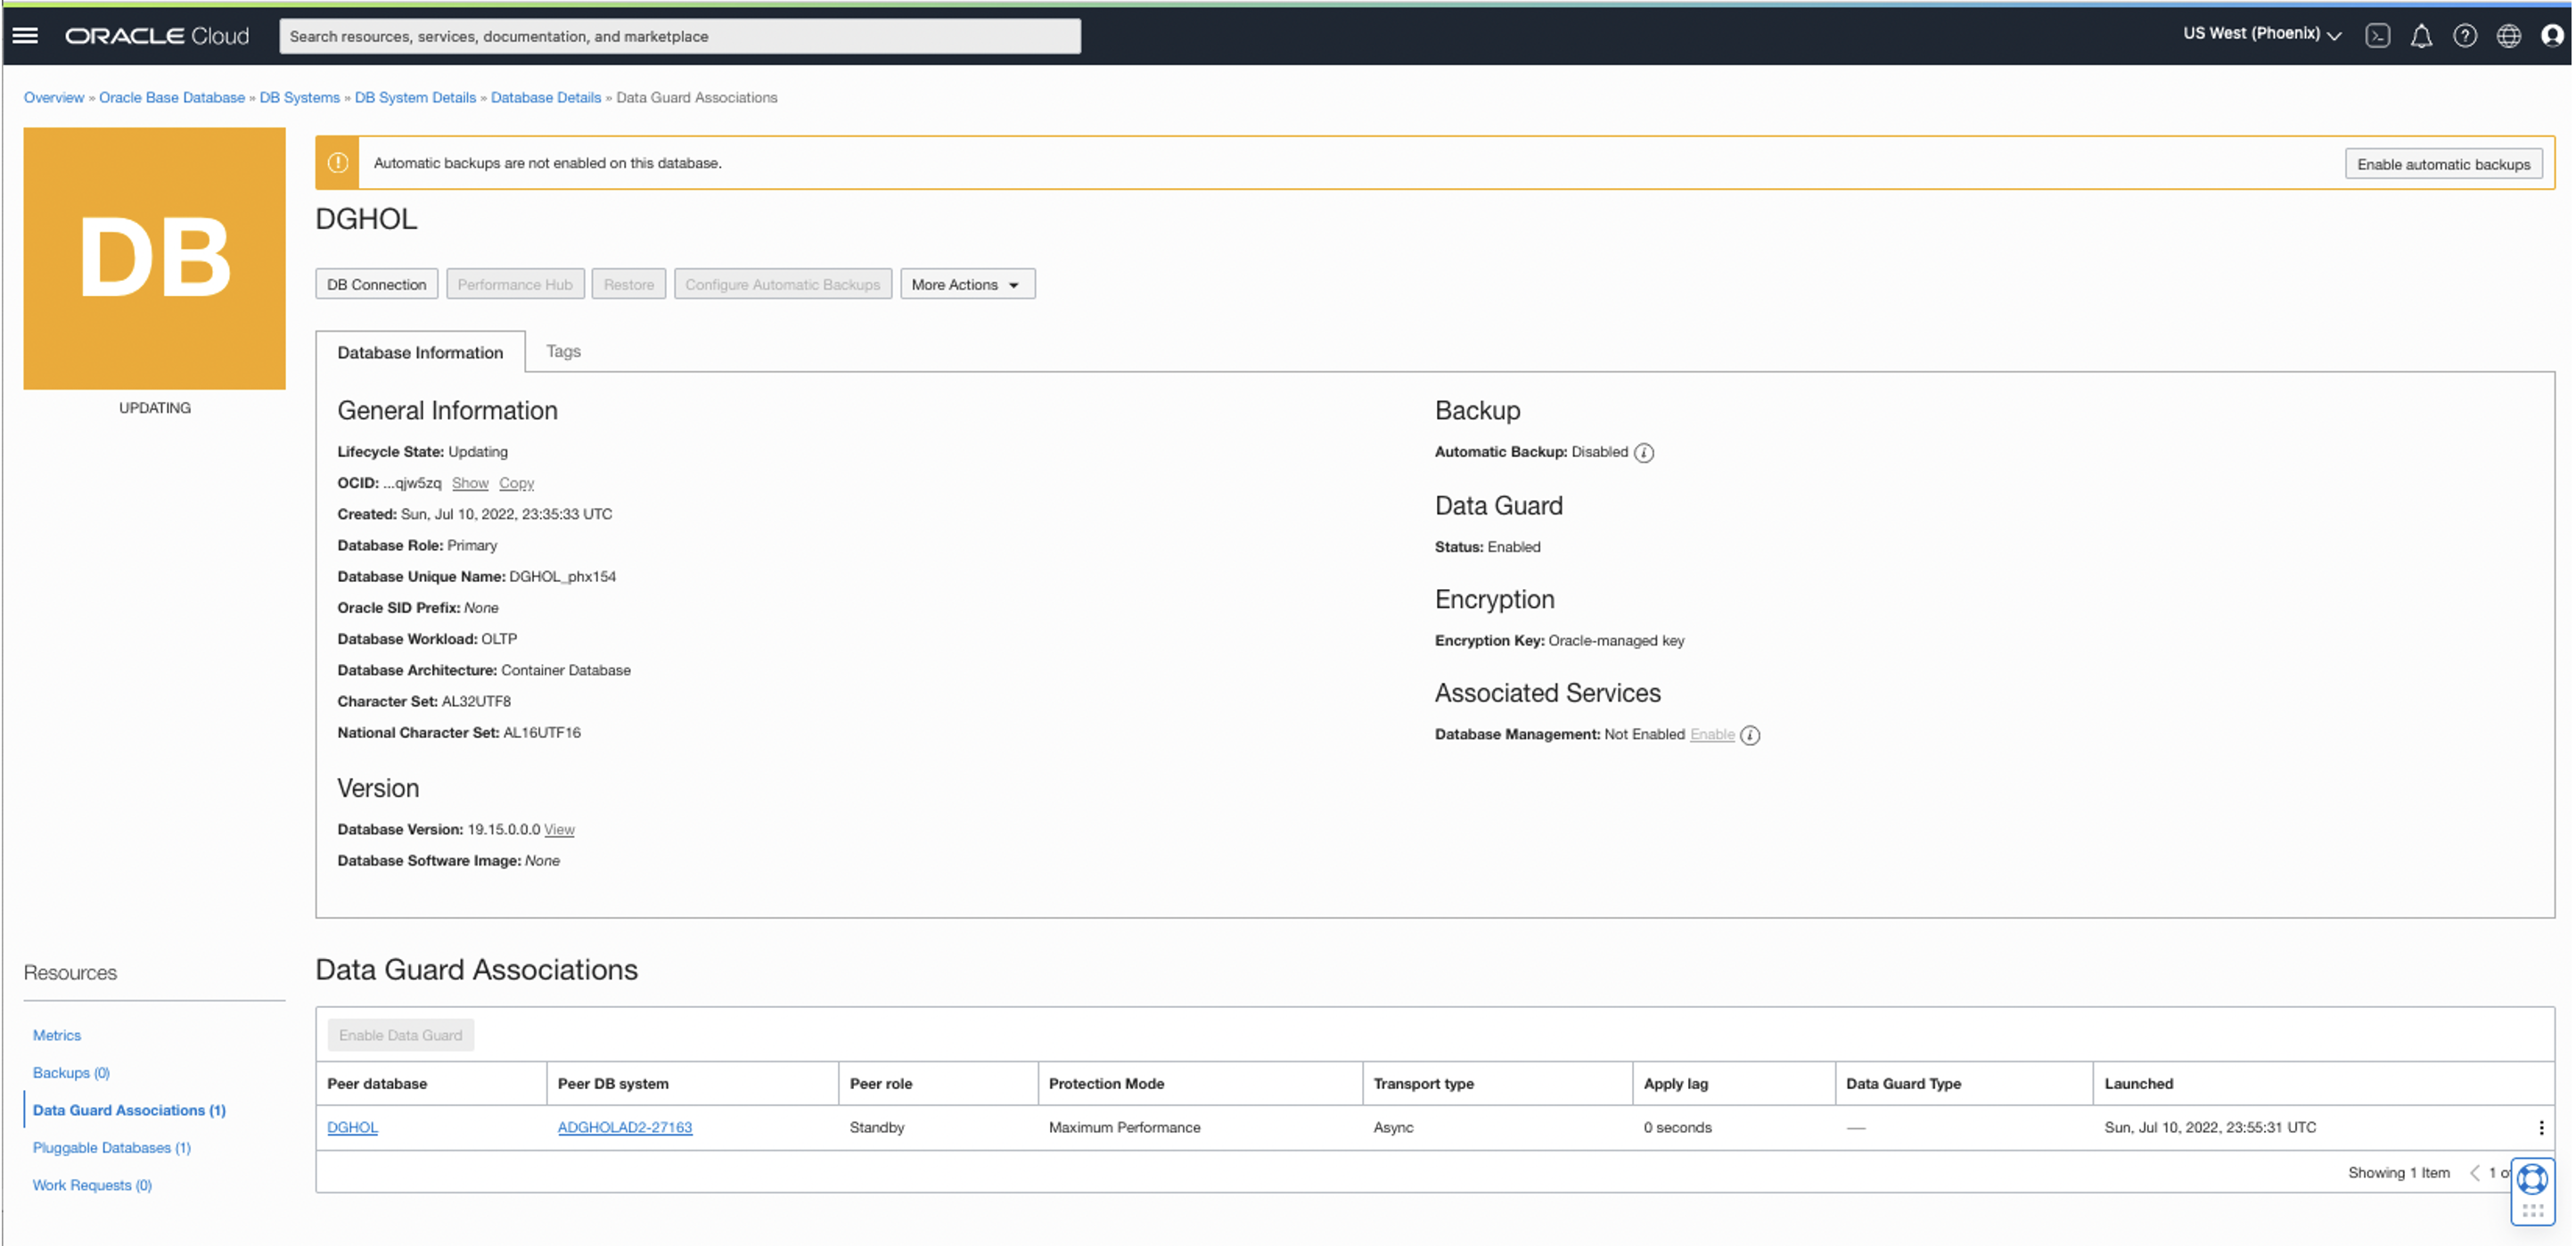Open the ADGHOLAD2-27163 peer DB system link

624,1128
